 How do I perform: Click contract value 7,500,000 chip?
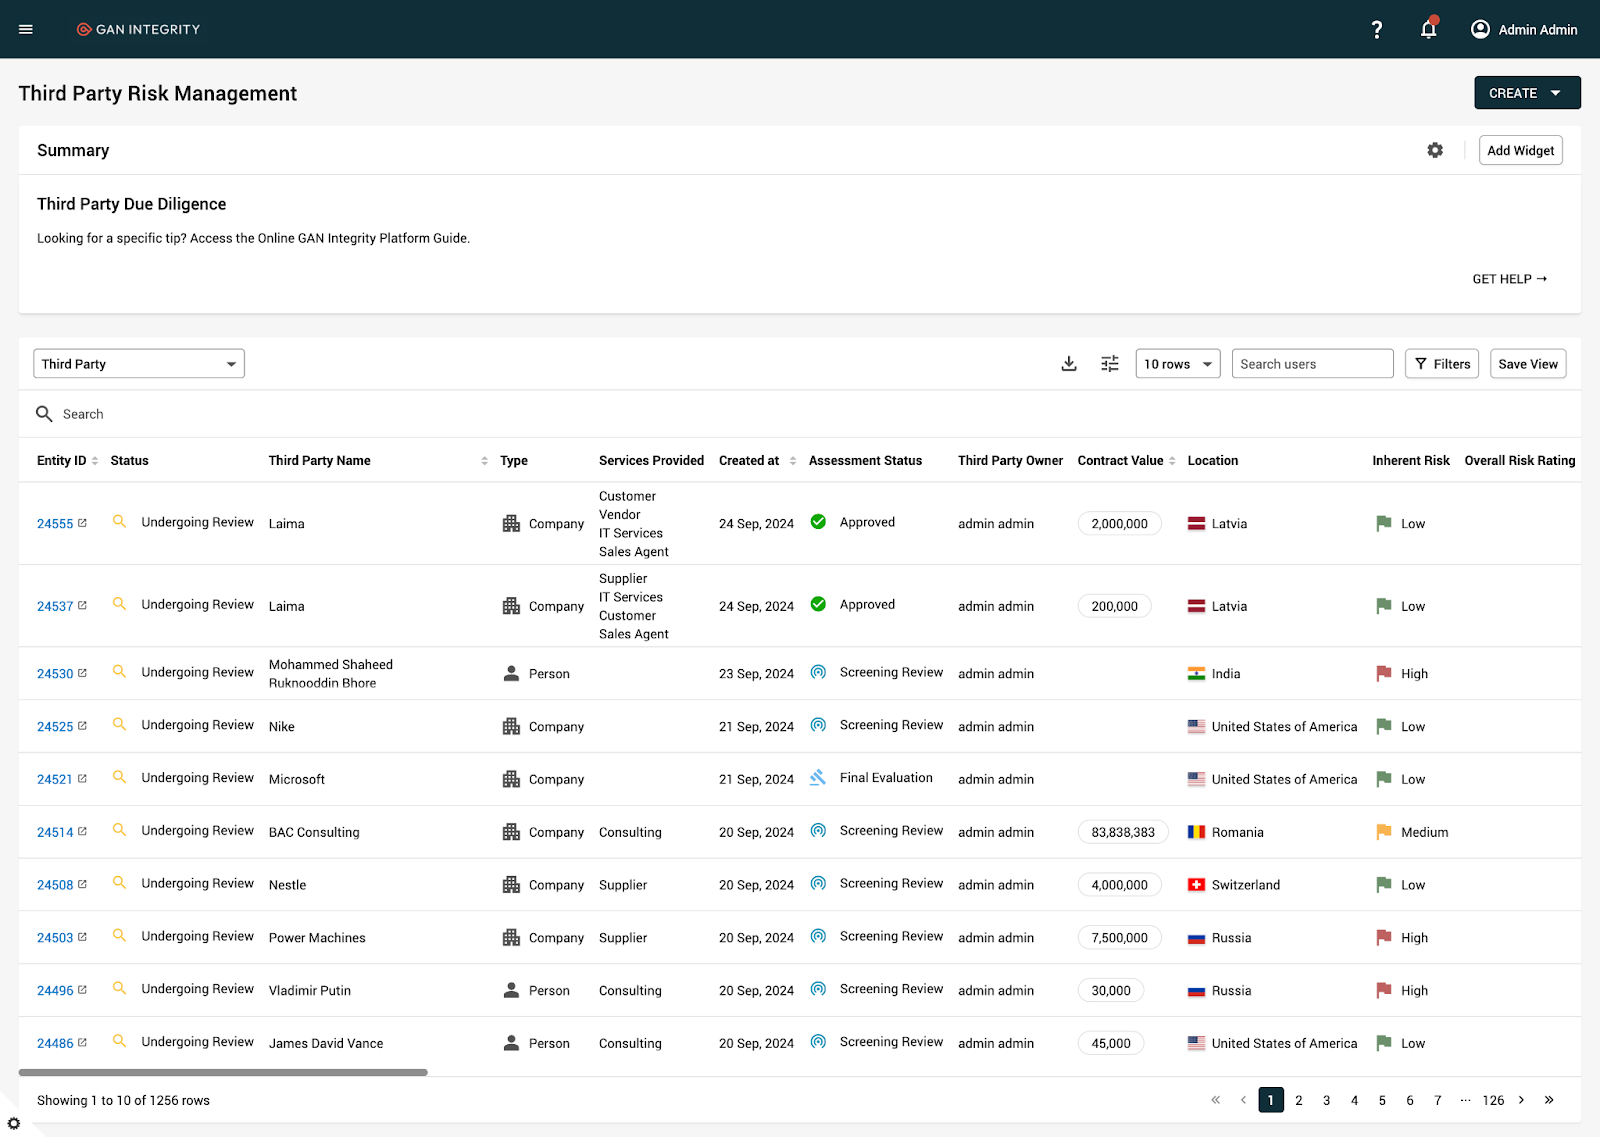(x=1120, y=938)
